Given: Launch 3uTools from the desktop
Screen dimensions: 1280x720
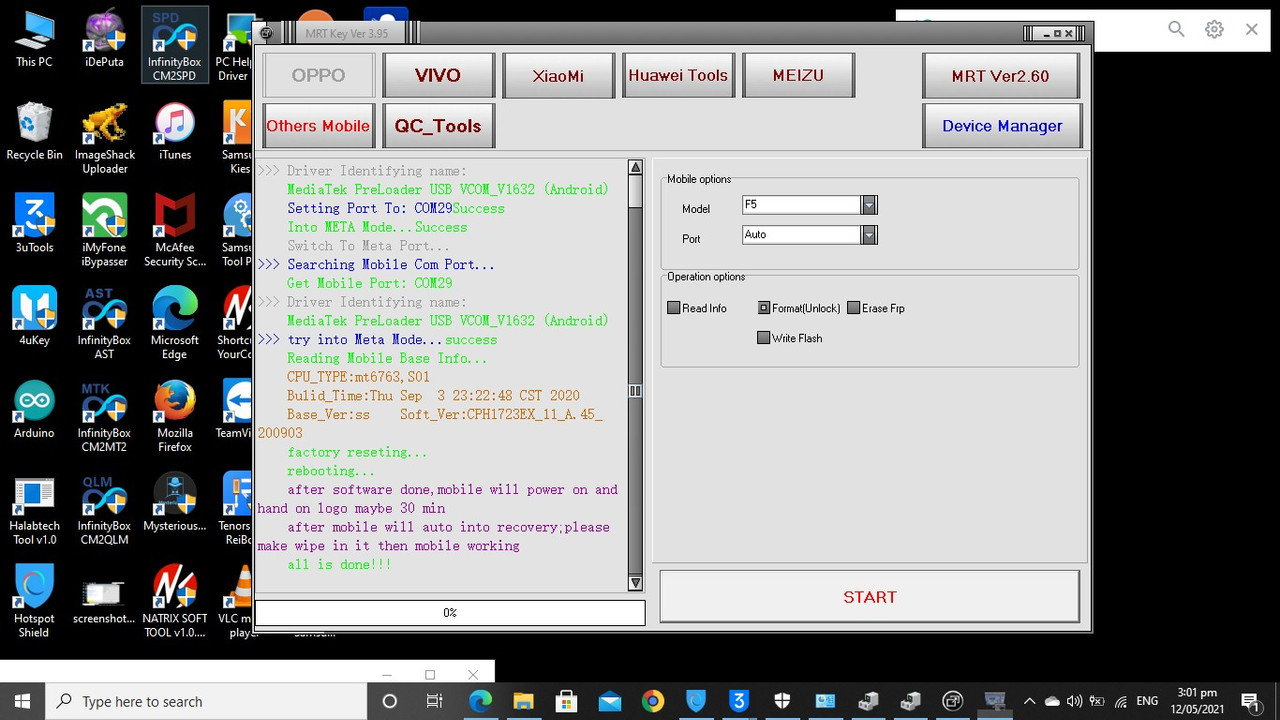Looking at the screenshot, I should [34, 224].
